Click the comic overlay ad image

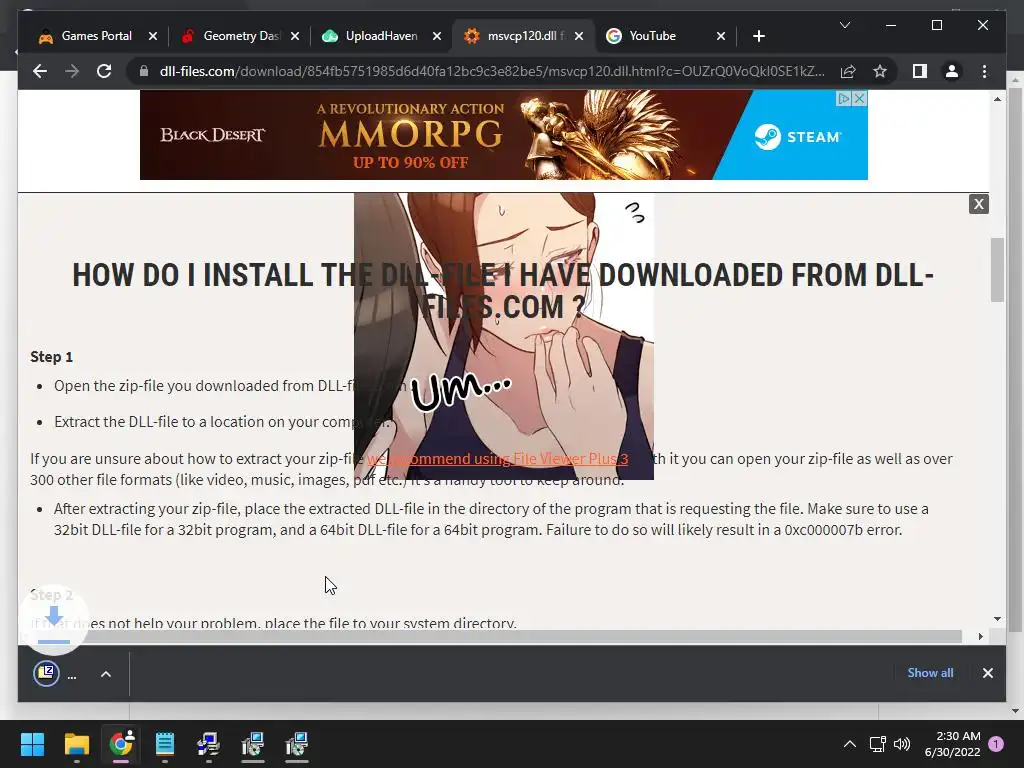tap(504, 336)
